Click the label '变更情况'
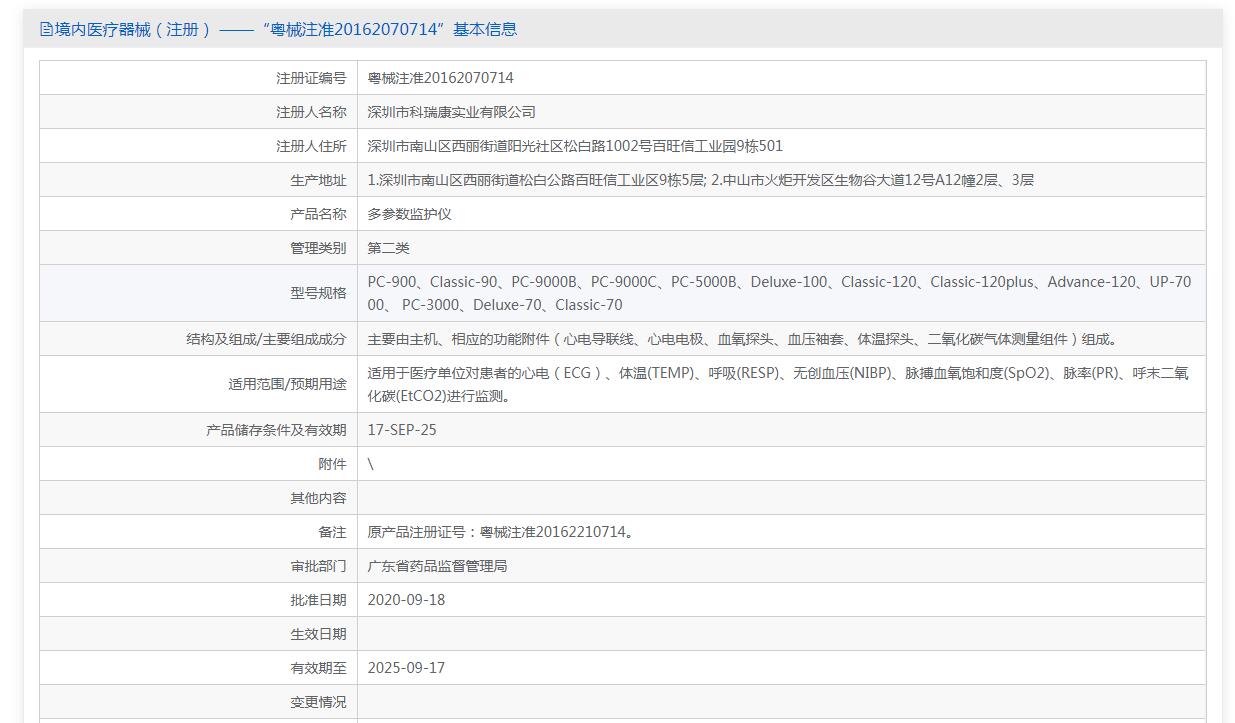Screen dimensions: 1235x723 pyautogui.click(x=318, y=702)
